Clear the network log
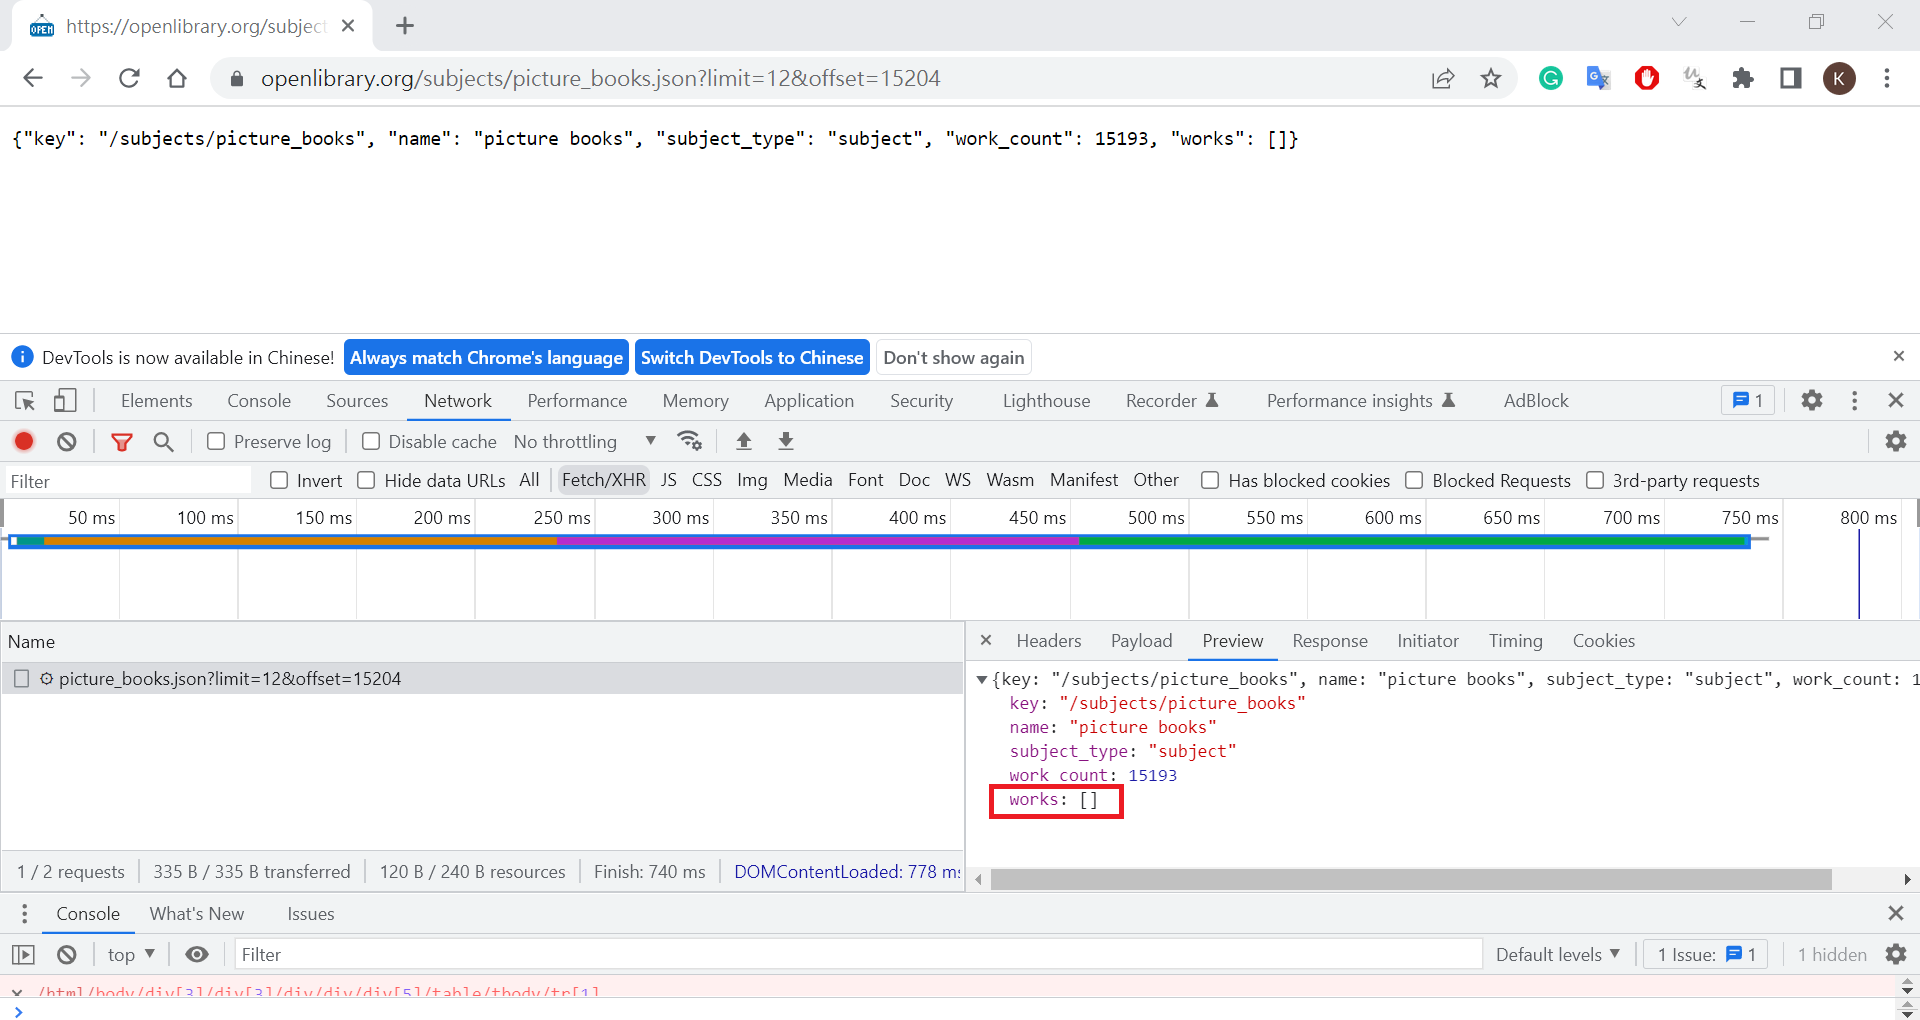The width and height of the screenshot is (1920, 1020). [x=67, y=441]
